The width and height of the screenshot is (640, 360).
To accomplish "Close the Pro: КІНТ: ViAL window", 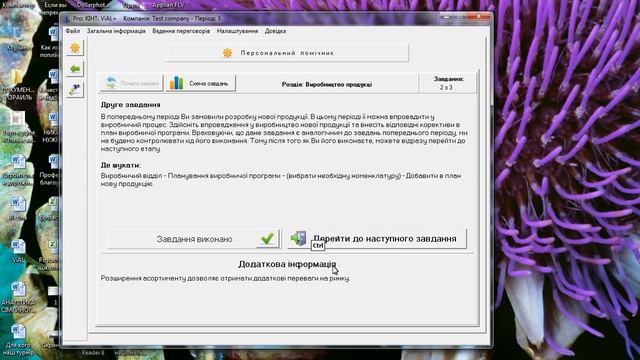I will tap(478, 17).
